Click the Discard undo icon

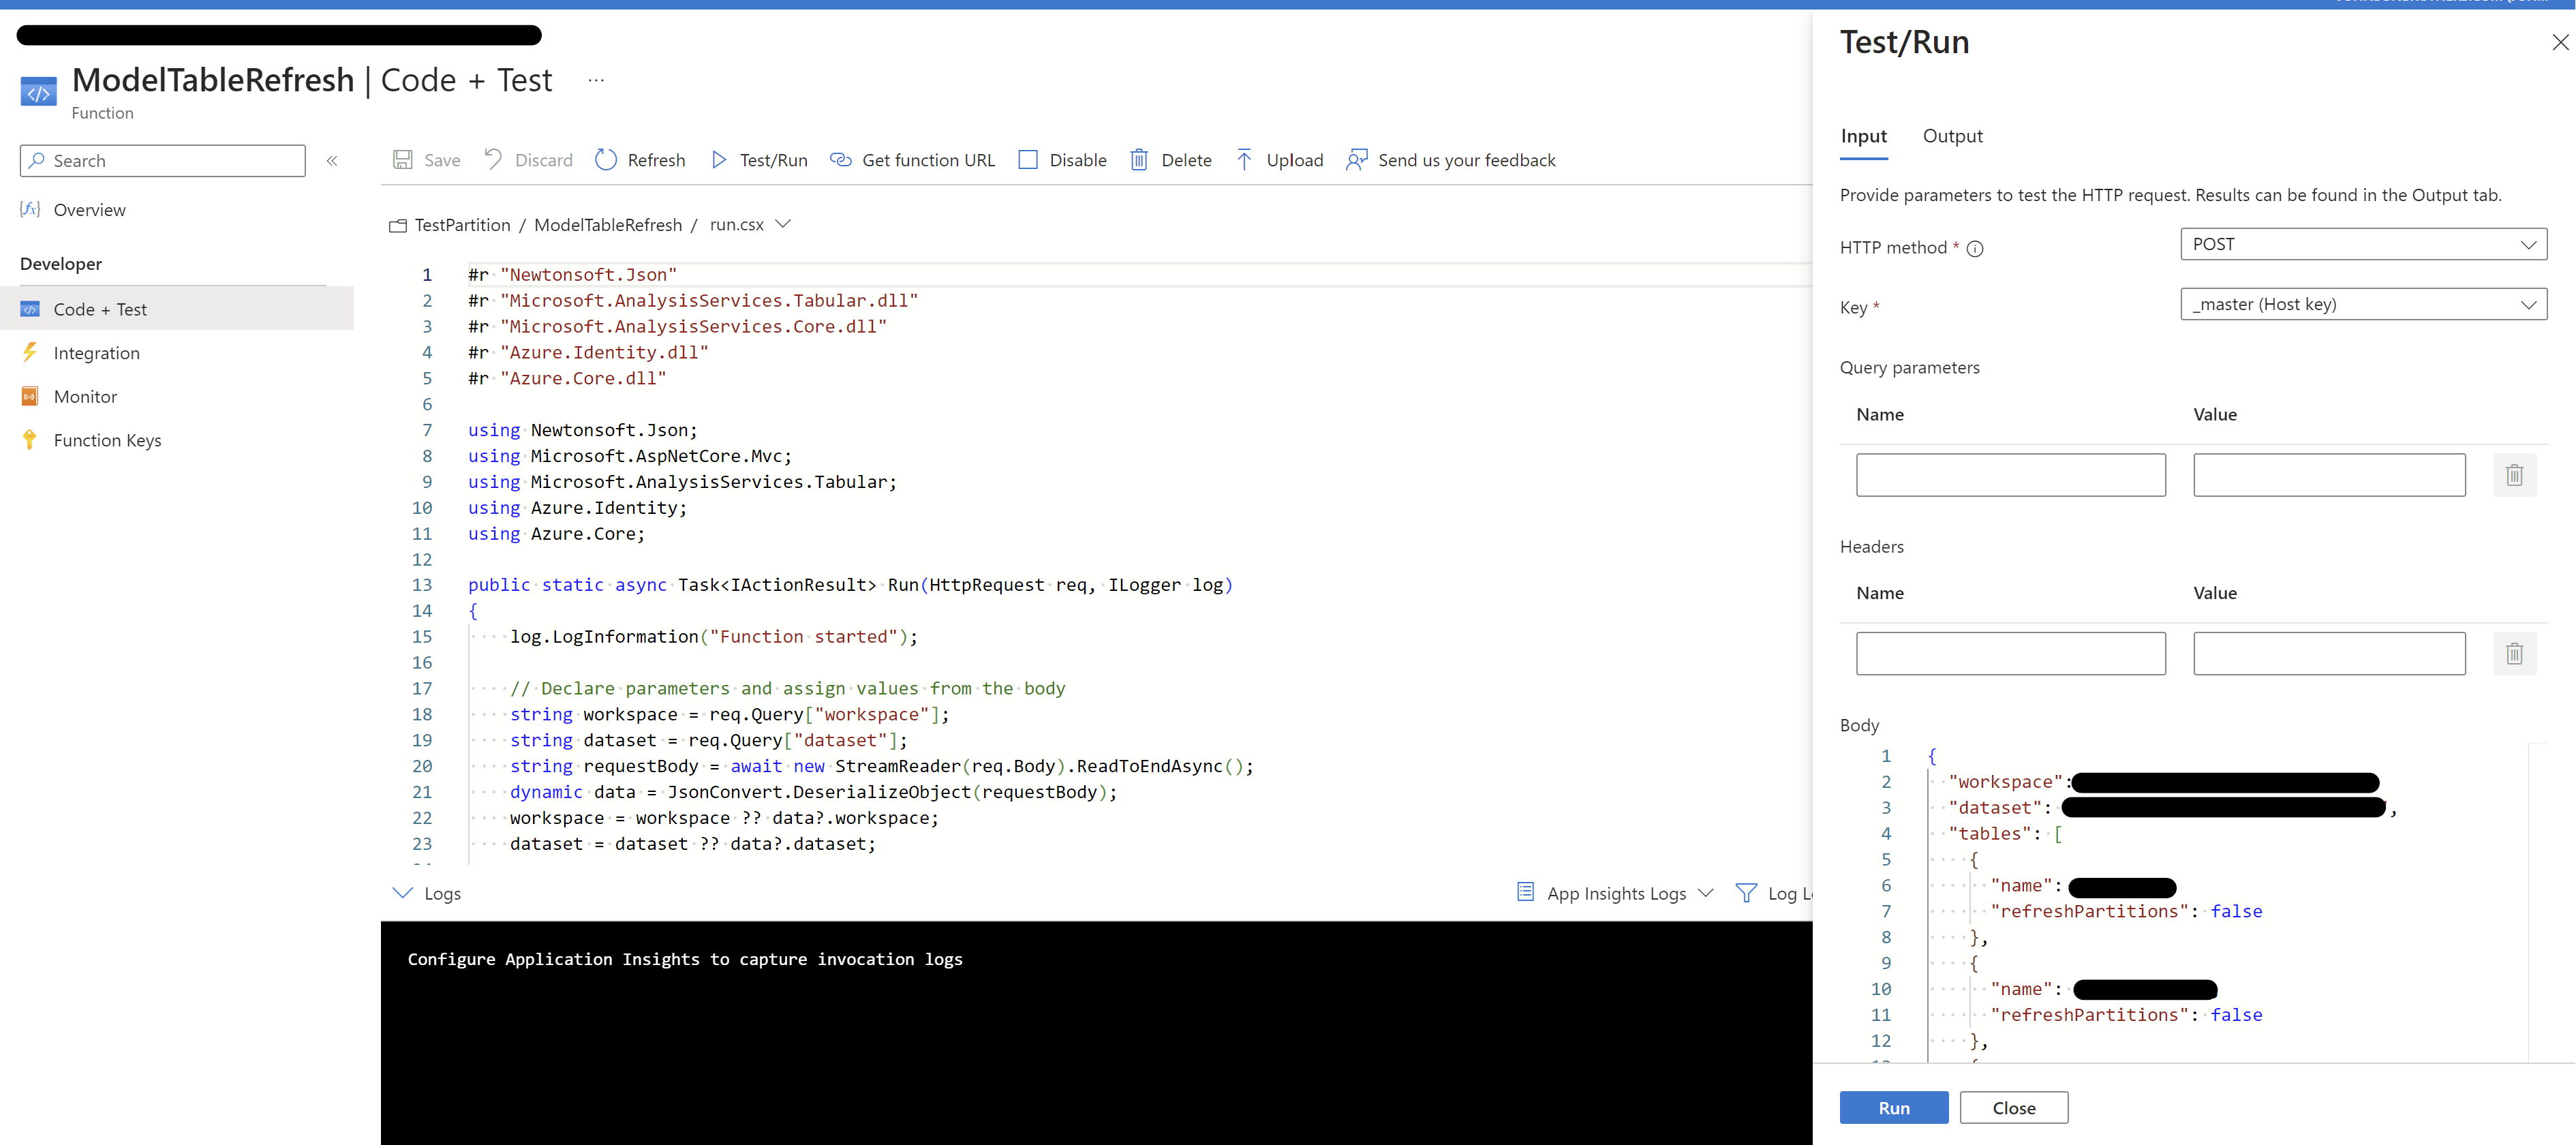[493, 160]
